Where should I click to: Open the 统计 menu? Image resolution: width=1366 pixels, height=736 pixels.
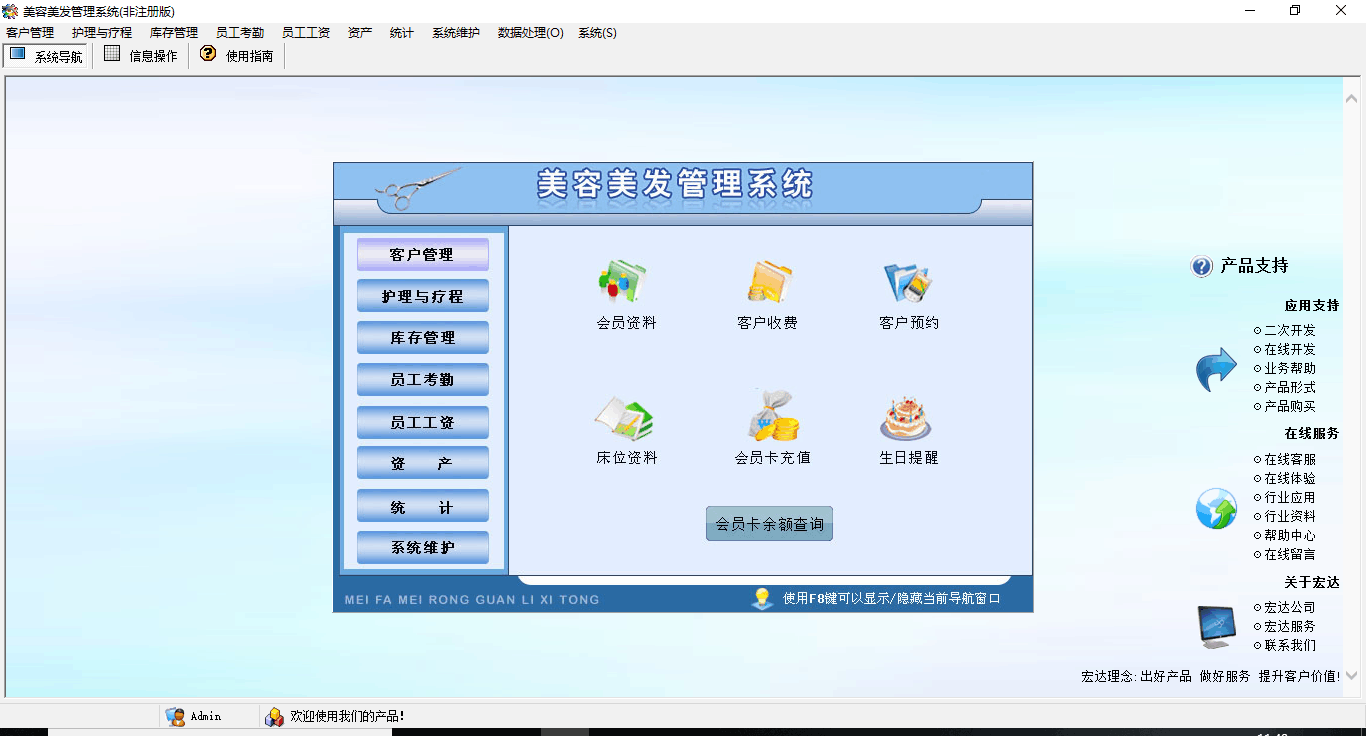(x=402, y=33)
